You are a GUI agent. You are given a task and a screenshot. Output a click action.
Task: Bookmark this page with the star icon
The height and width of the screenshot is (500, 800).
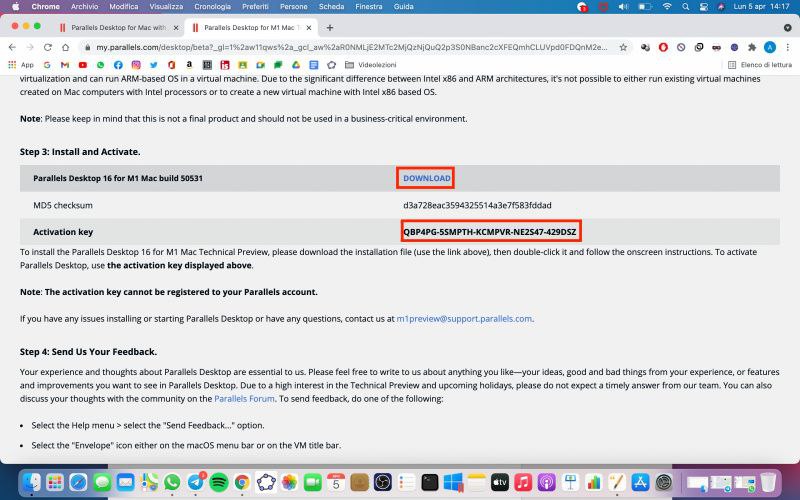tap(623, 47)
